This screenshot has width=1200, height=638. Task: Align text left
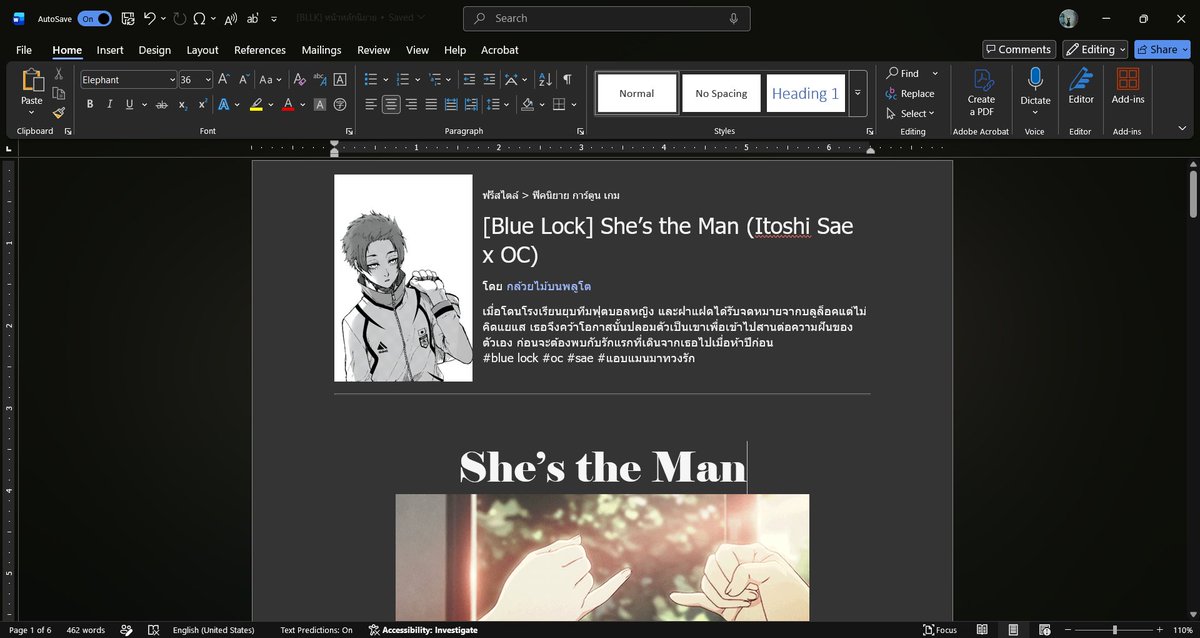(371, 104)
